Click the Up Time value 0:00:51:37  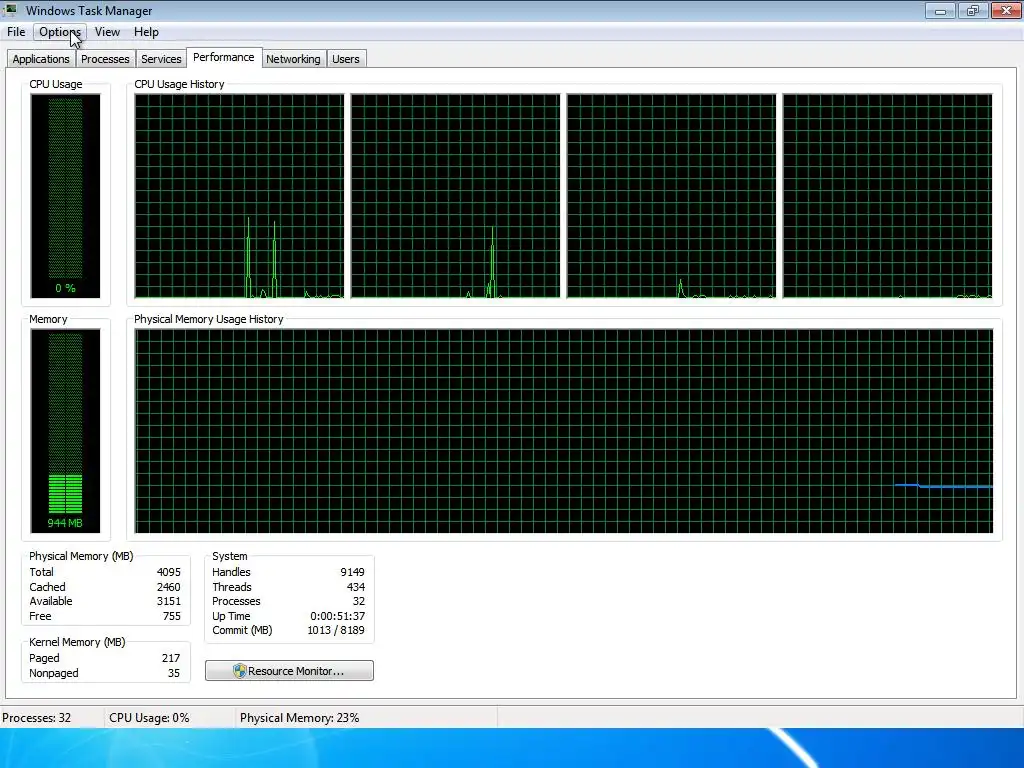[x=338, y=616]
